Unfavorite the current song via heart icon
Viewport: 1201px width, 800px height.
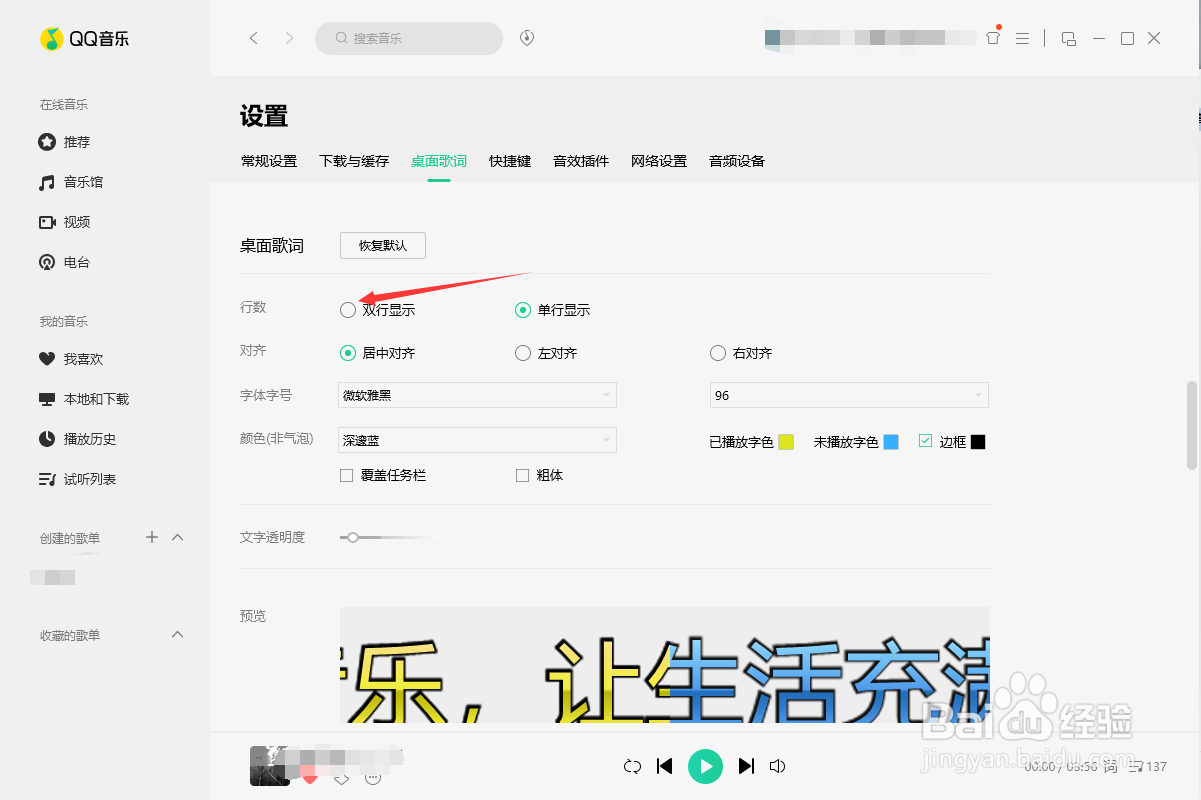[x=310, y=776]
